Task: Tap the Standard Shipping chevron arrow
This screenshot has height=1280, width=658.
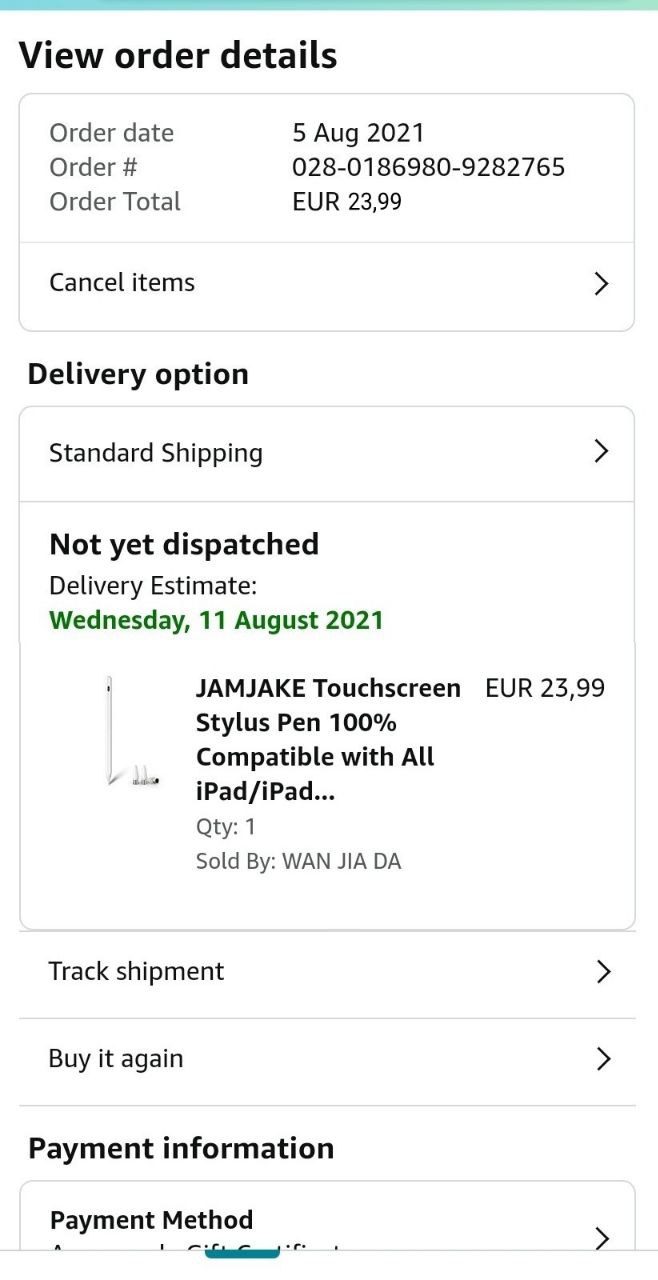Action: (601, 452)
